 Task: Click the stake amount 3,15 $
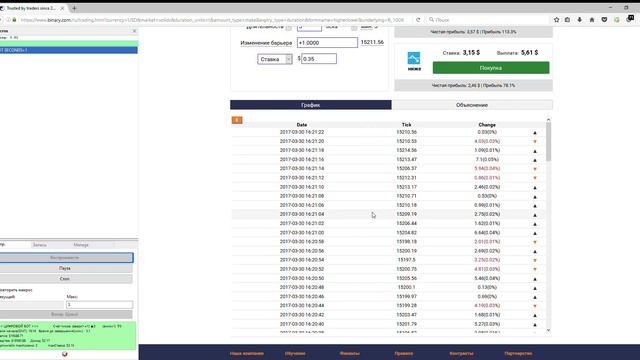tap(471, 53)
